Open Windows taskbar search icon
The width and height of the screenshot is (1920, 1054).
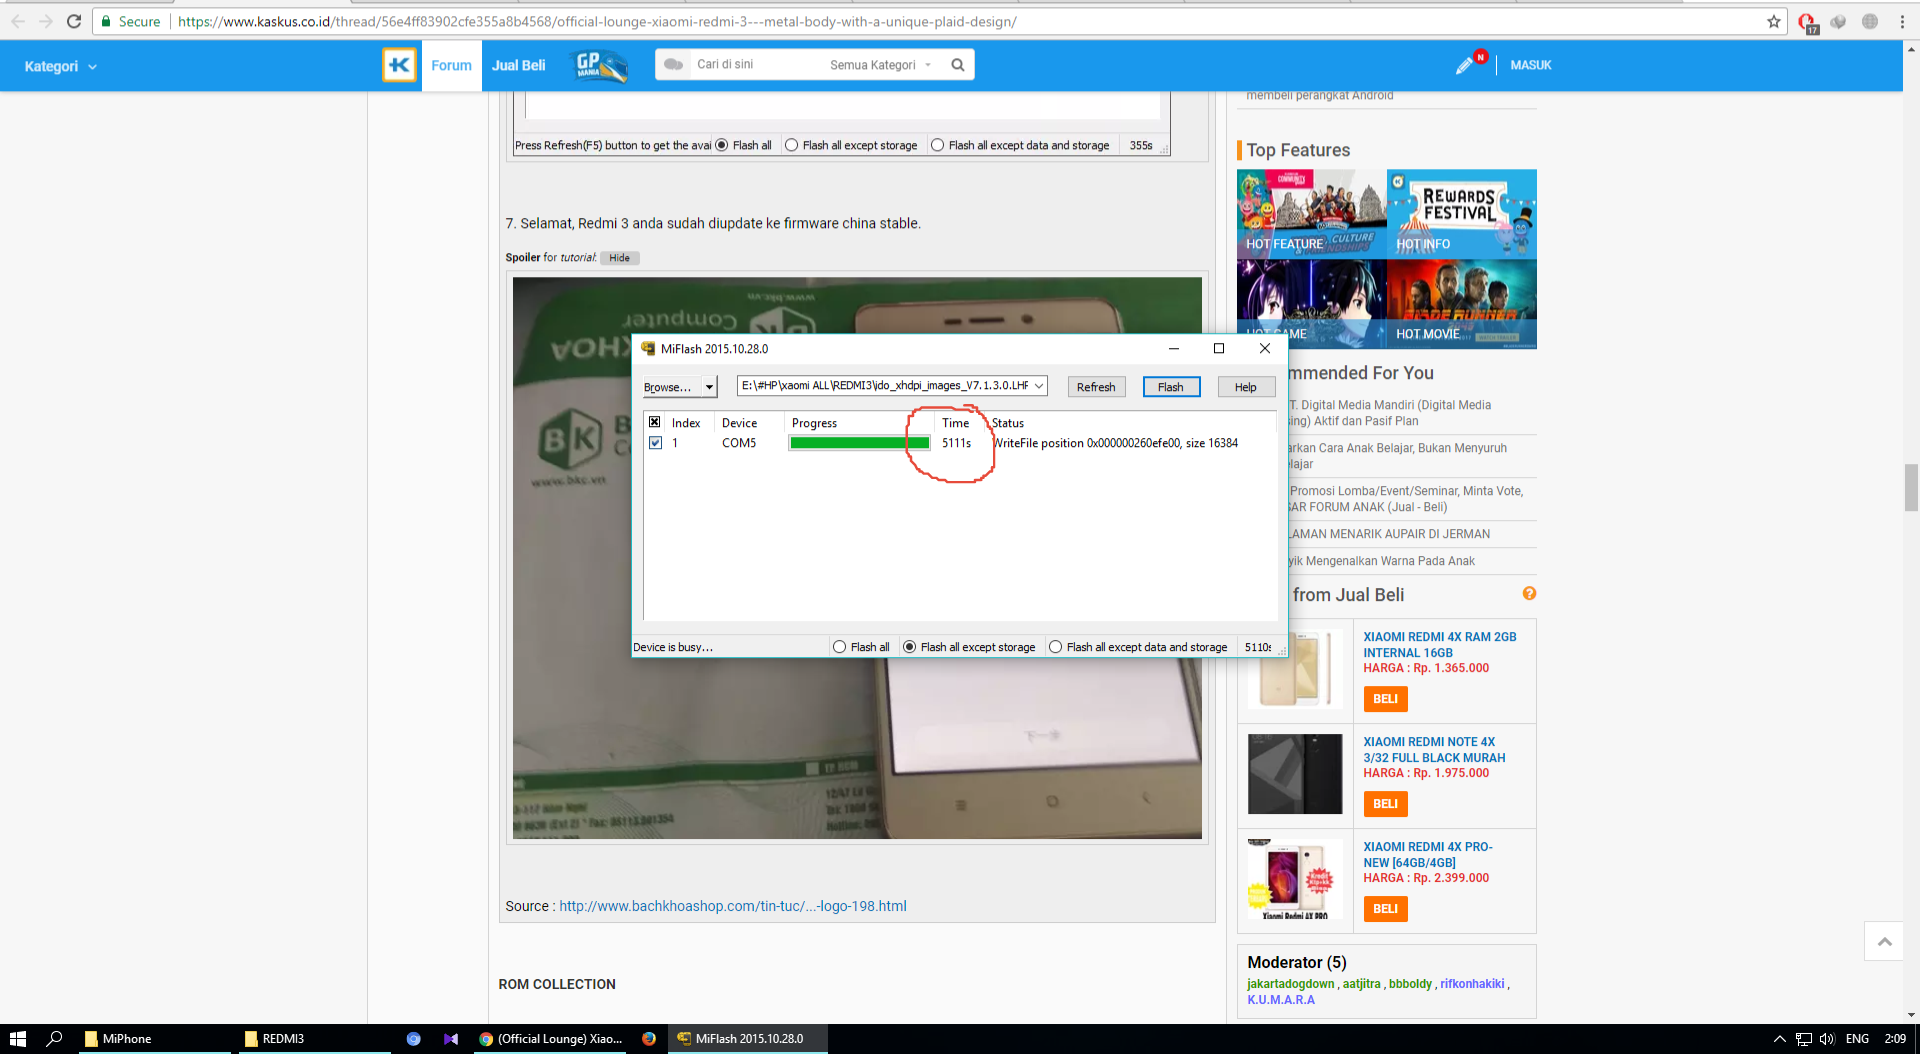pyautogui.click(x=55, y=1039)
